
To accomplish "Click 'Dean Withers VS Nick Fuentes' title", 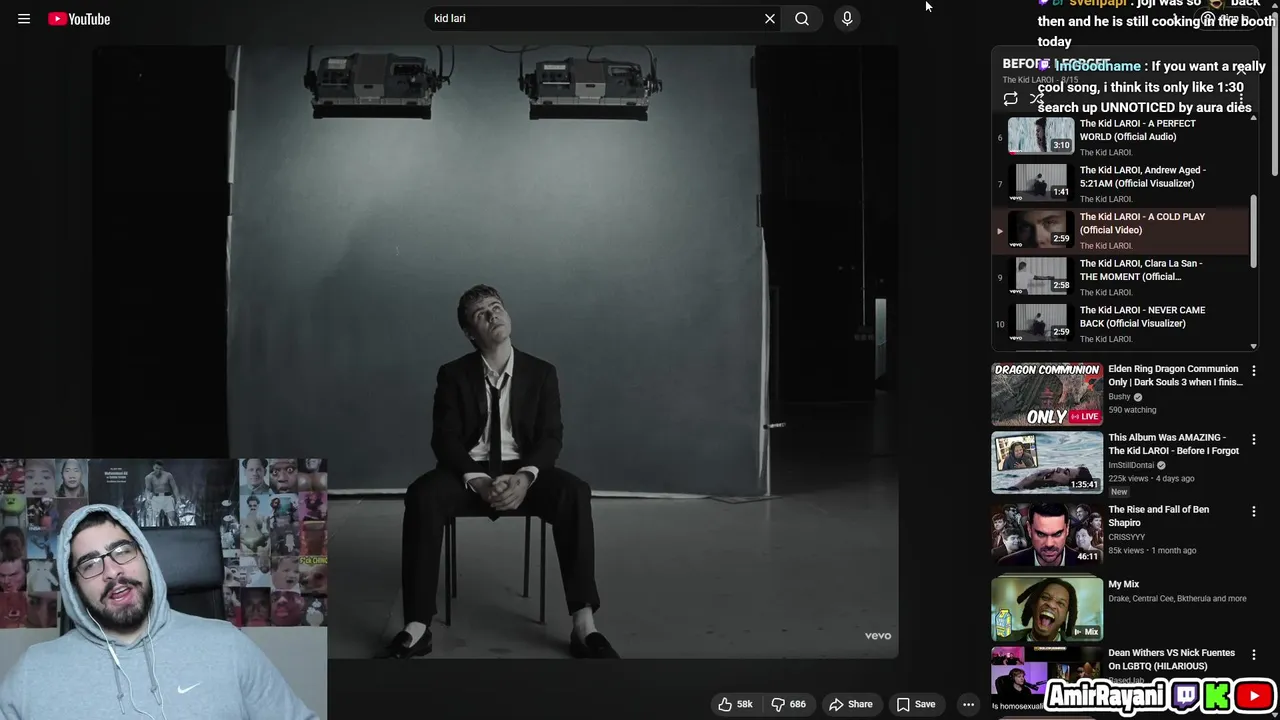I will tap(1171, 659).
